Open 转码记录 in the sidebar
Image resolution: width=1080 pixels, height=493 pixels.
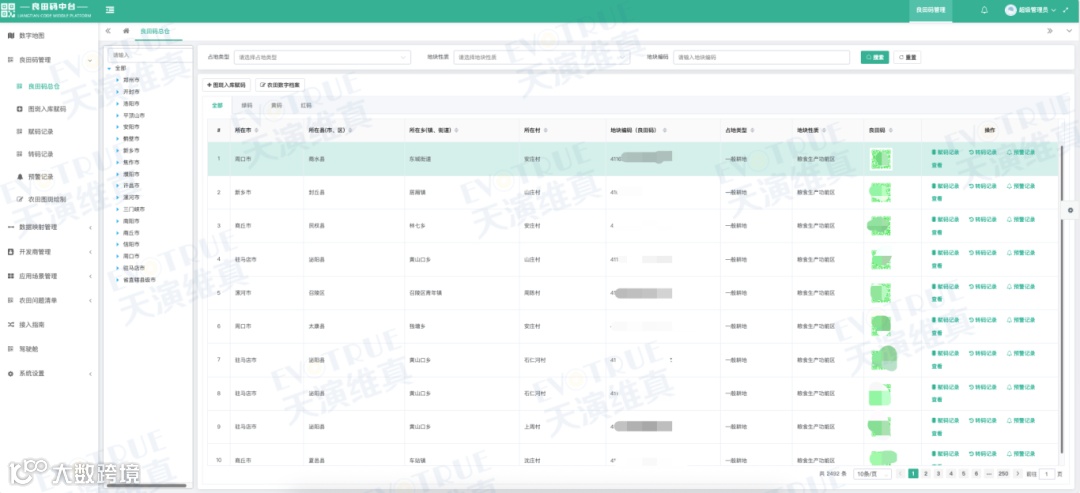point(41,154)
